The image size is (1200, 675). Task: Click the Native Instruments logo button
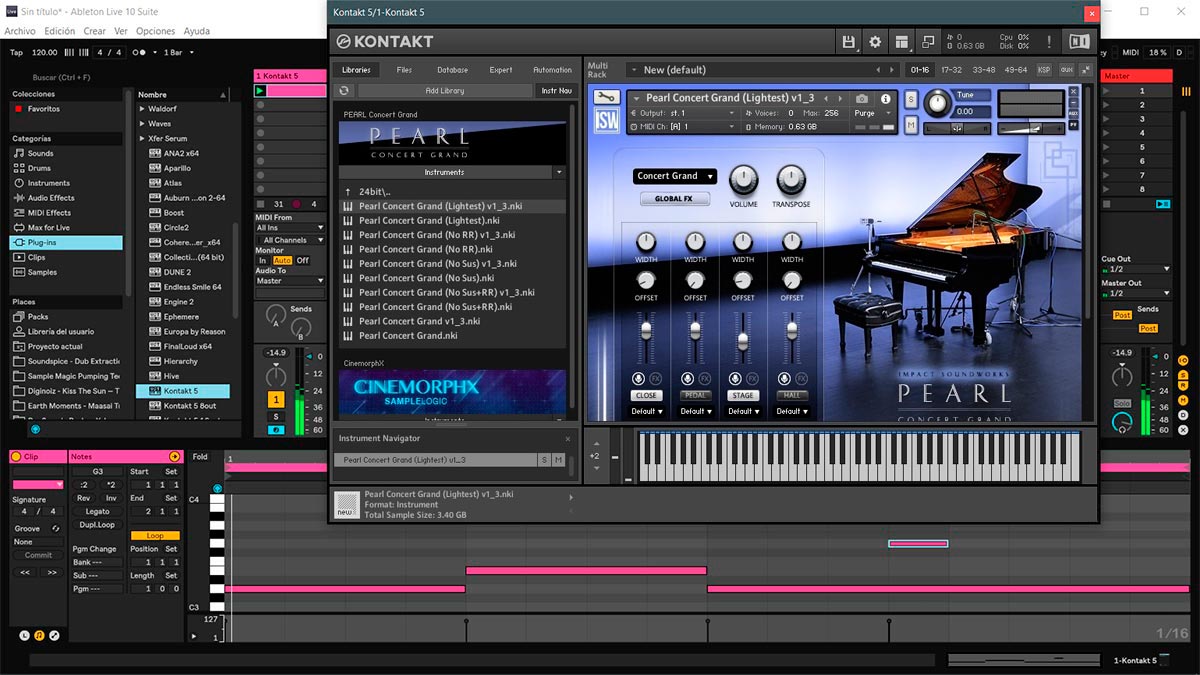pyautogui.click(x=1079, y=42)
